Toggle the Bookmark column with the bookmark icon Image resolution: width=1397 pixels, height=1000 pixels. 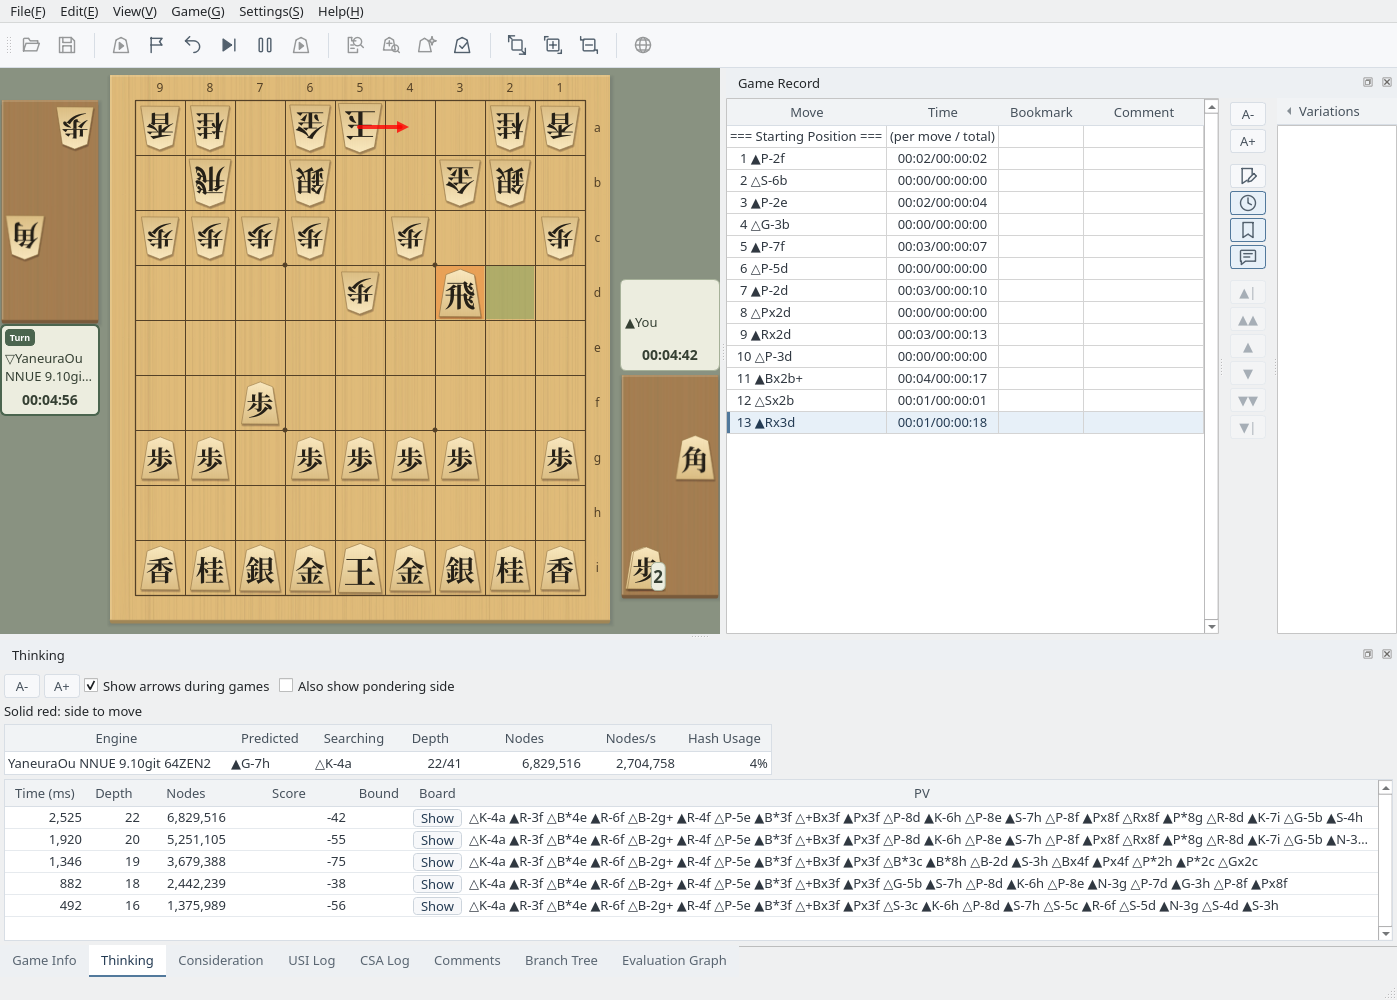[1248, 230]
